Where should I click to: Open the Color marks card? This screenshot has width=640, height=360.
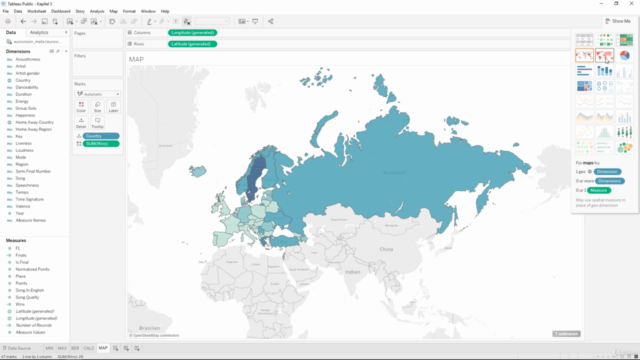81,107
